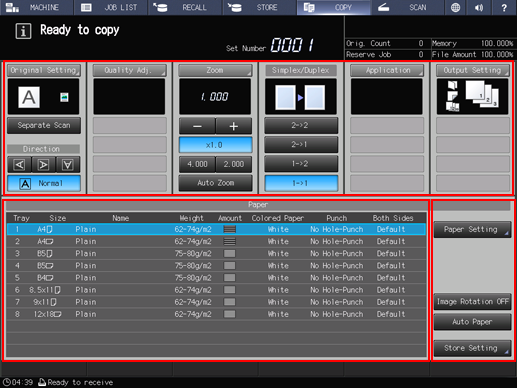
Task: Click the Simplex/Duplex header button
Action: point(301,70)
